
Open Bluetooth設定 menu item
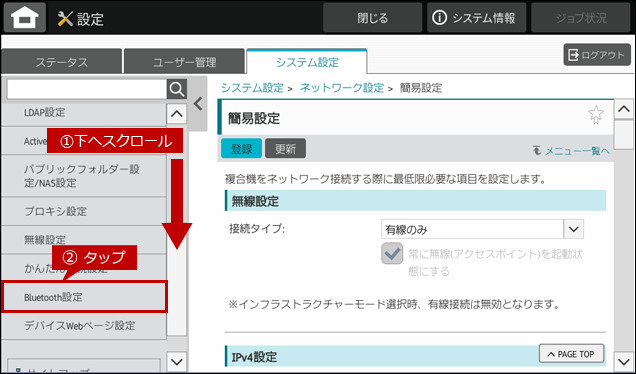click(84, 297)
